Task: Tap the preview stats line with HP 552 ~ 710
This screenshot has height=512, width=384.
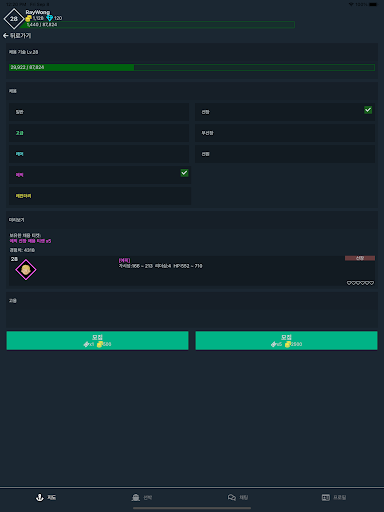Action: point(161,266)
